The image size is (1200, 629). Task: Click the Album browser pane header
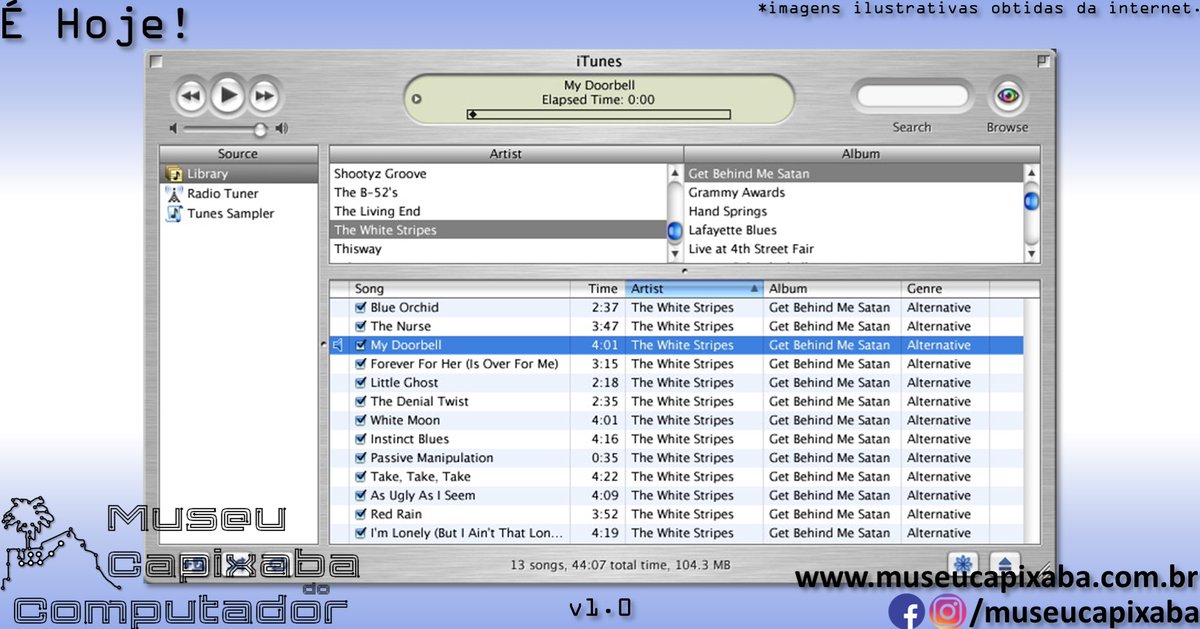click(x=861, y=154)
